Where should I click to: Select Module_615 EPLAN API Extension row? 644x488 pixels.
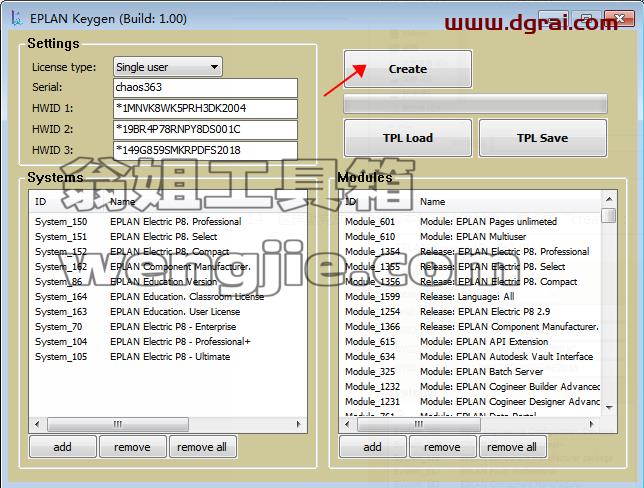tap(470, 342)
